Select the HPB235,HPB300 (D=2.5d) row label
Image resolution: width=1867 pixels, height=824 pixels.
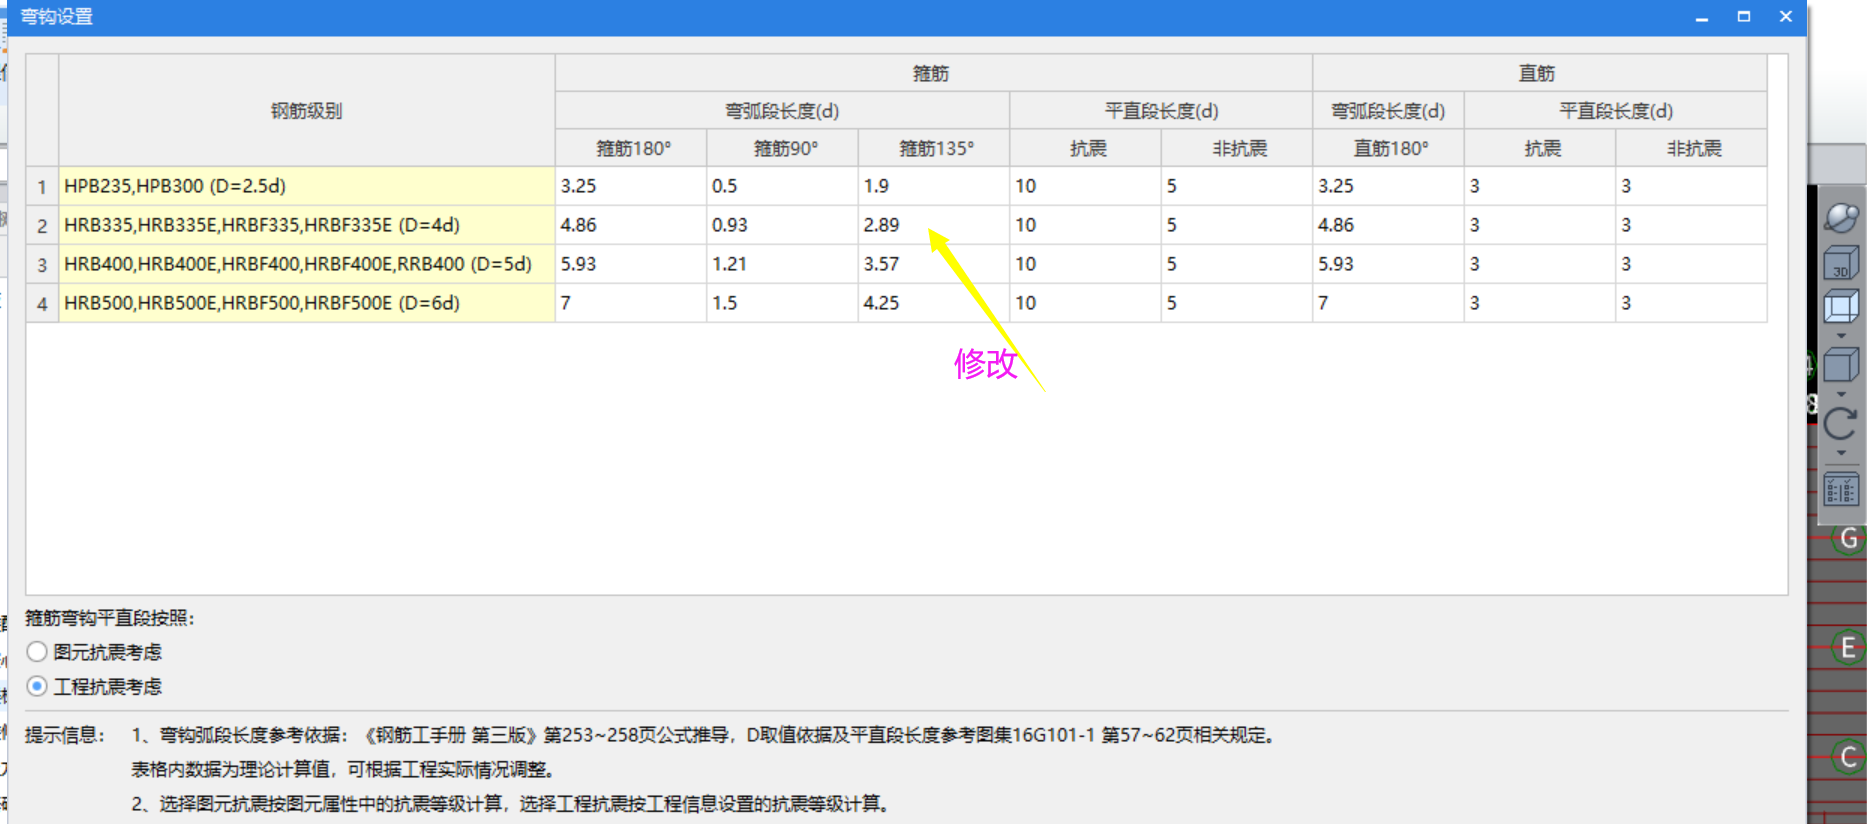coord(307,186)
